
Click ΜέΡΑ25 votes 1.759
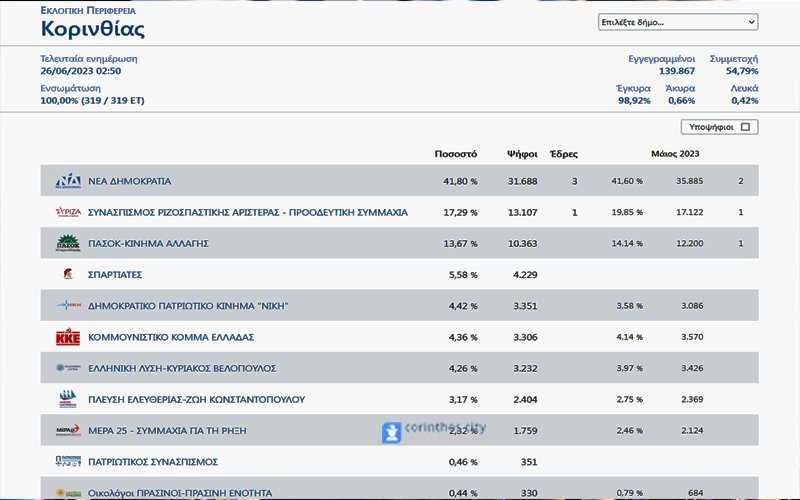point(525,430)
